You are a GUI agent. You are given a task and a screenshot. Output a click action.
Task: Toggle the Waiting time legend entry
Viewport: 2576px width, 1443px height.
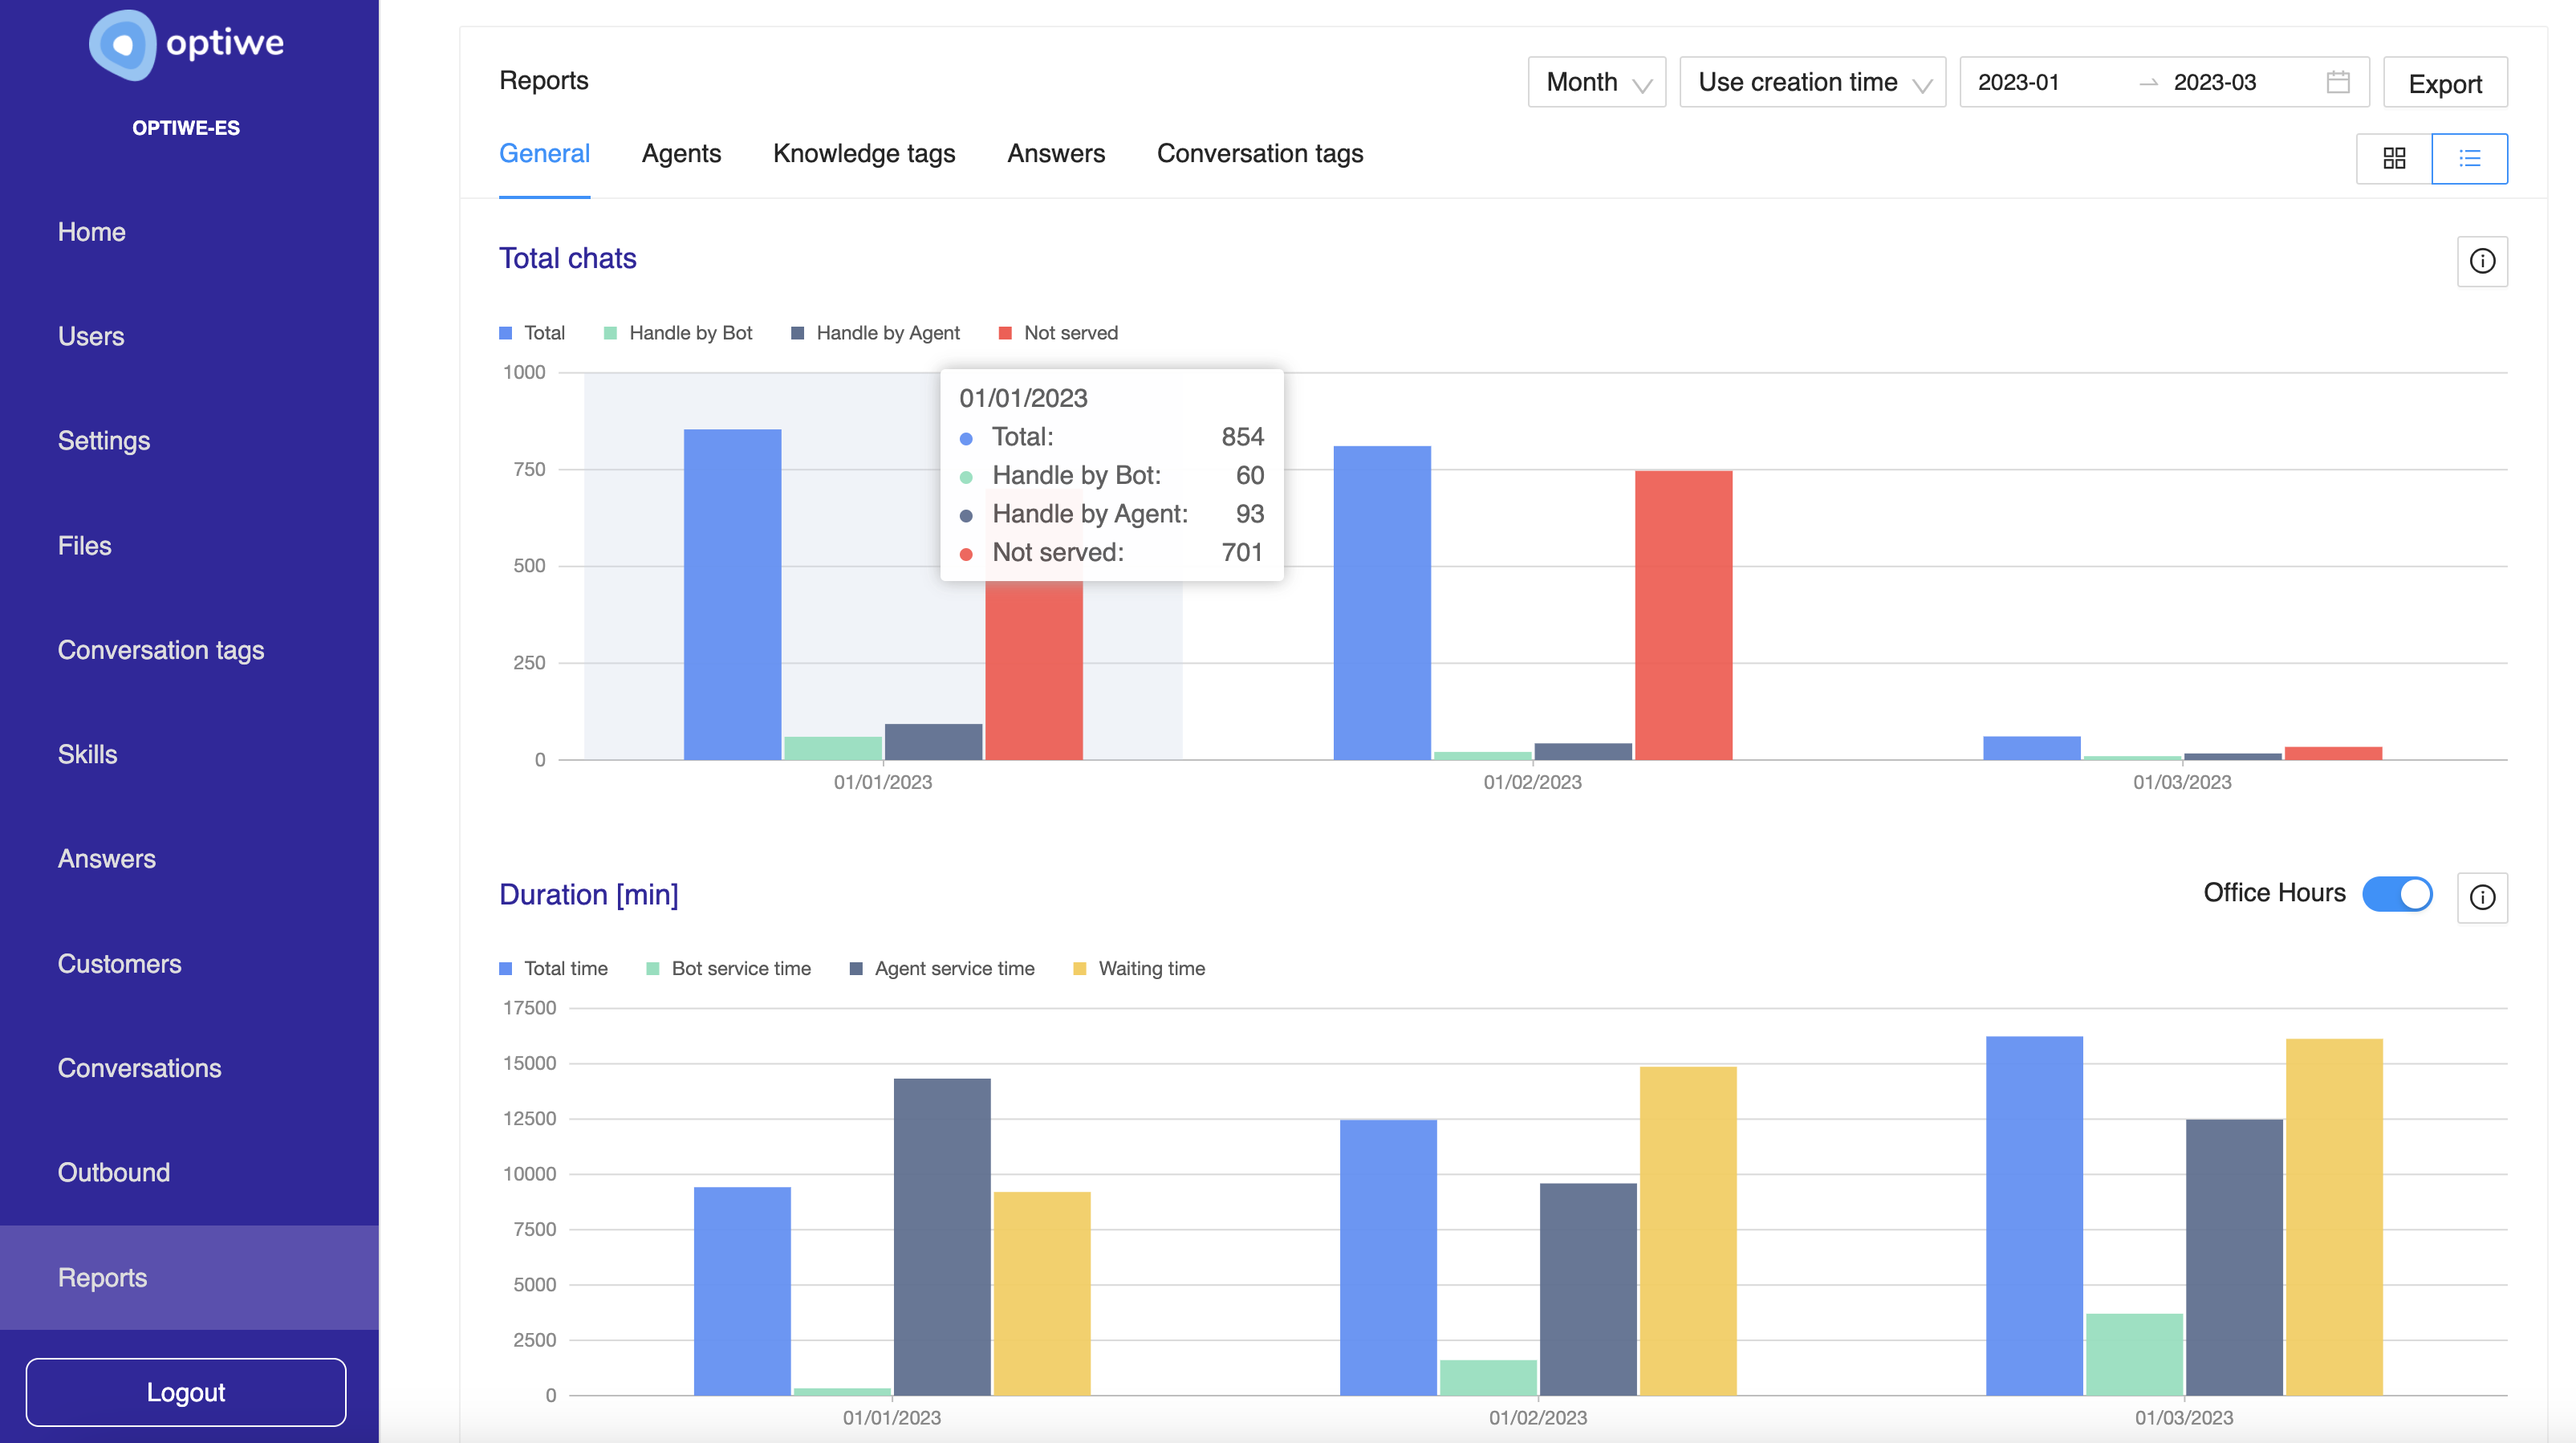coord(1151,968)
